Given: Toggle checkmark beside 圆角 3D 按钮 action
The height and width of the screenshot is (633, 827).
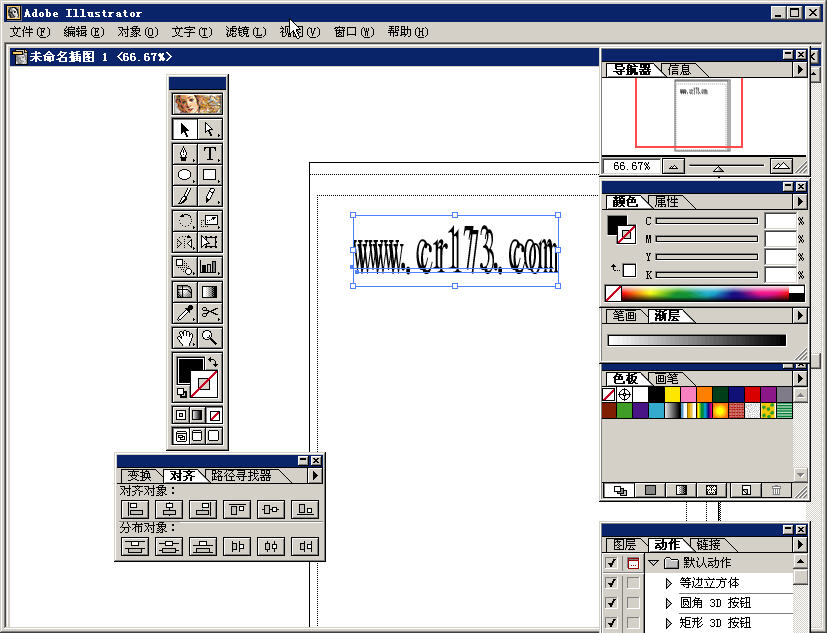Looking at the screenshot, I should [611, 602].
